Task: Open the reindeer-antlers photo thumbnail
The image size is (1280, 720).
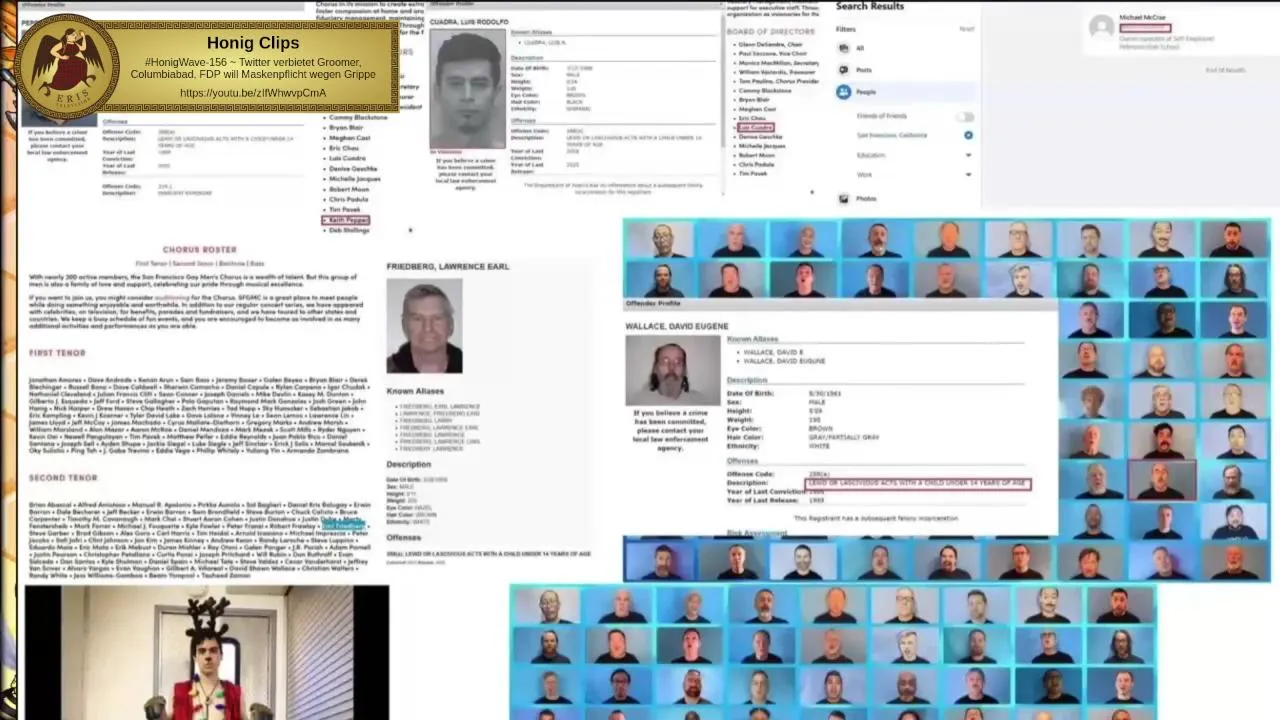Action: point(206,652)
